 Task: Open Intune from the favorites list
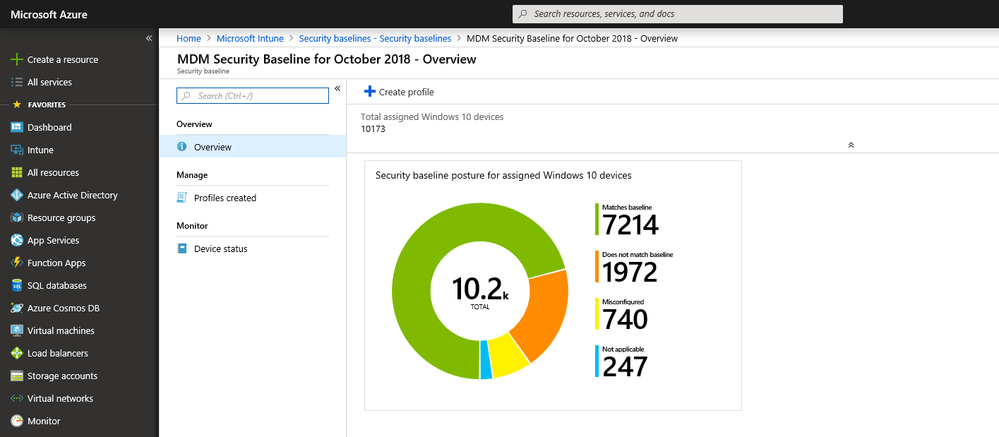pos(40,150)
